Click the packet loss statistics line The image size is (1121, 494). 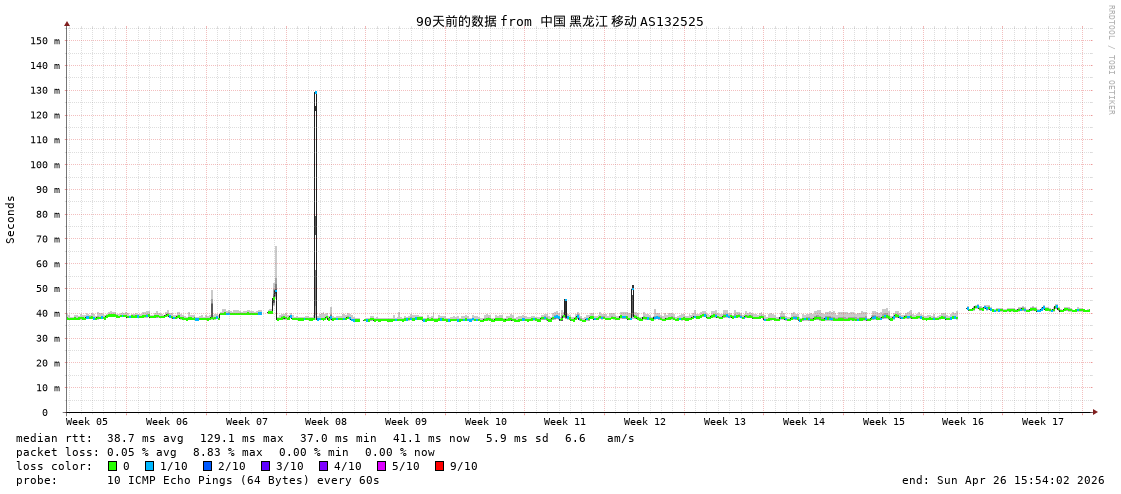pos(225,453)
